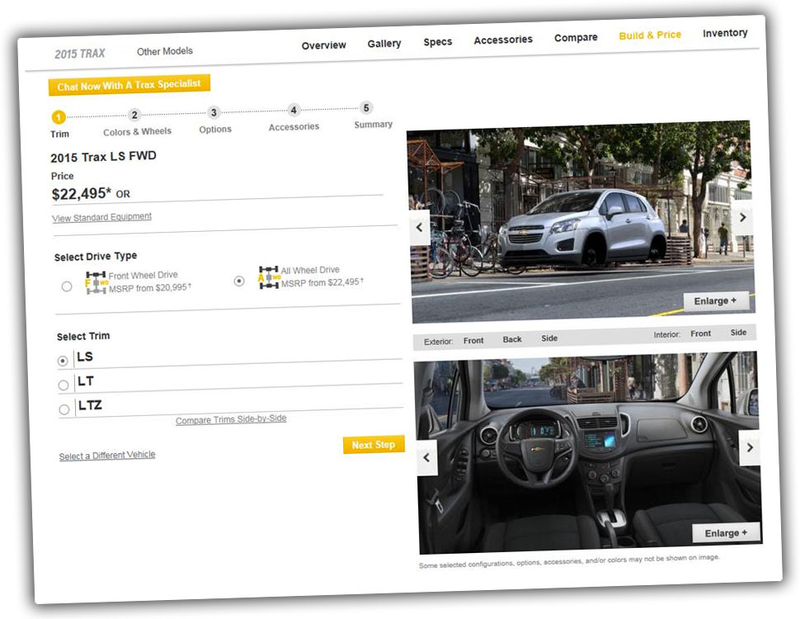
Task: Select the Front Wheel Drive radio button
Action: (67, 286)
